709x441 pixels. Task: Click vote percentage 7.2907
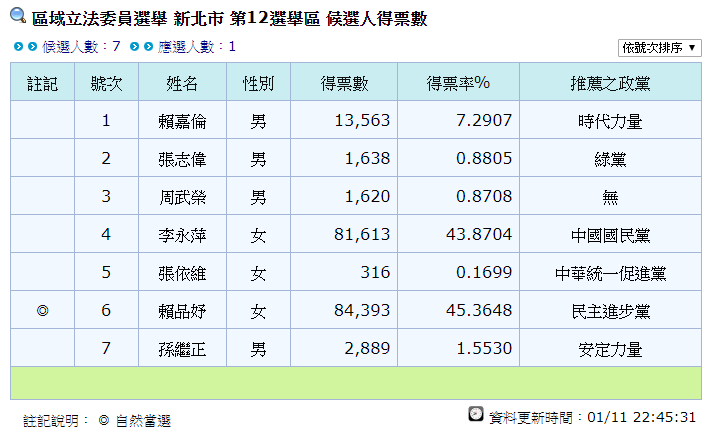(484, 121)
